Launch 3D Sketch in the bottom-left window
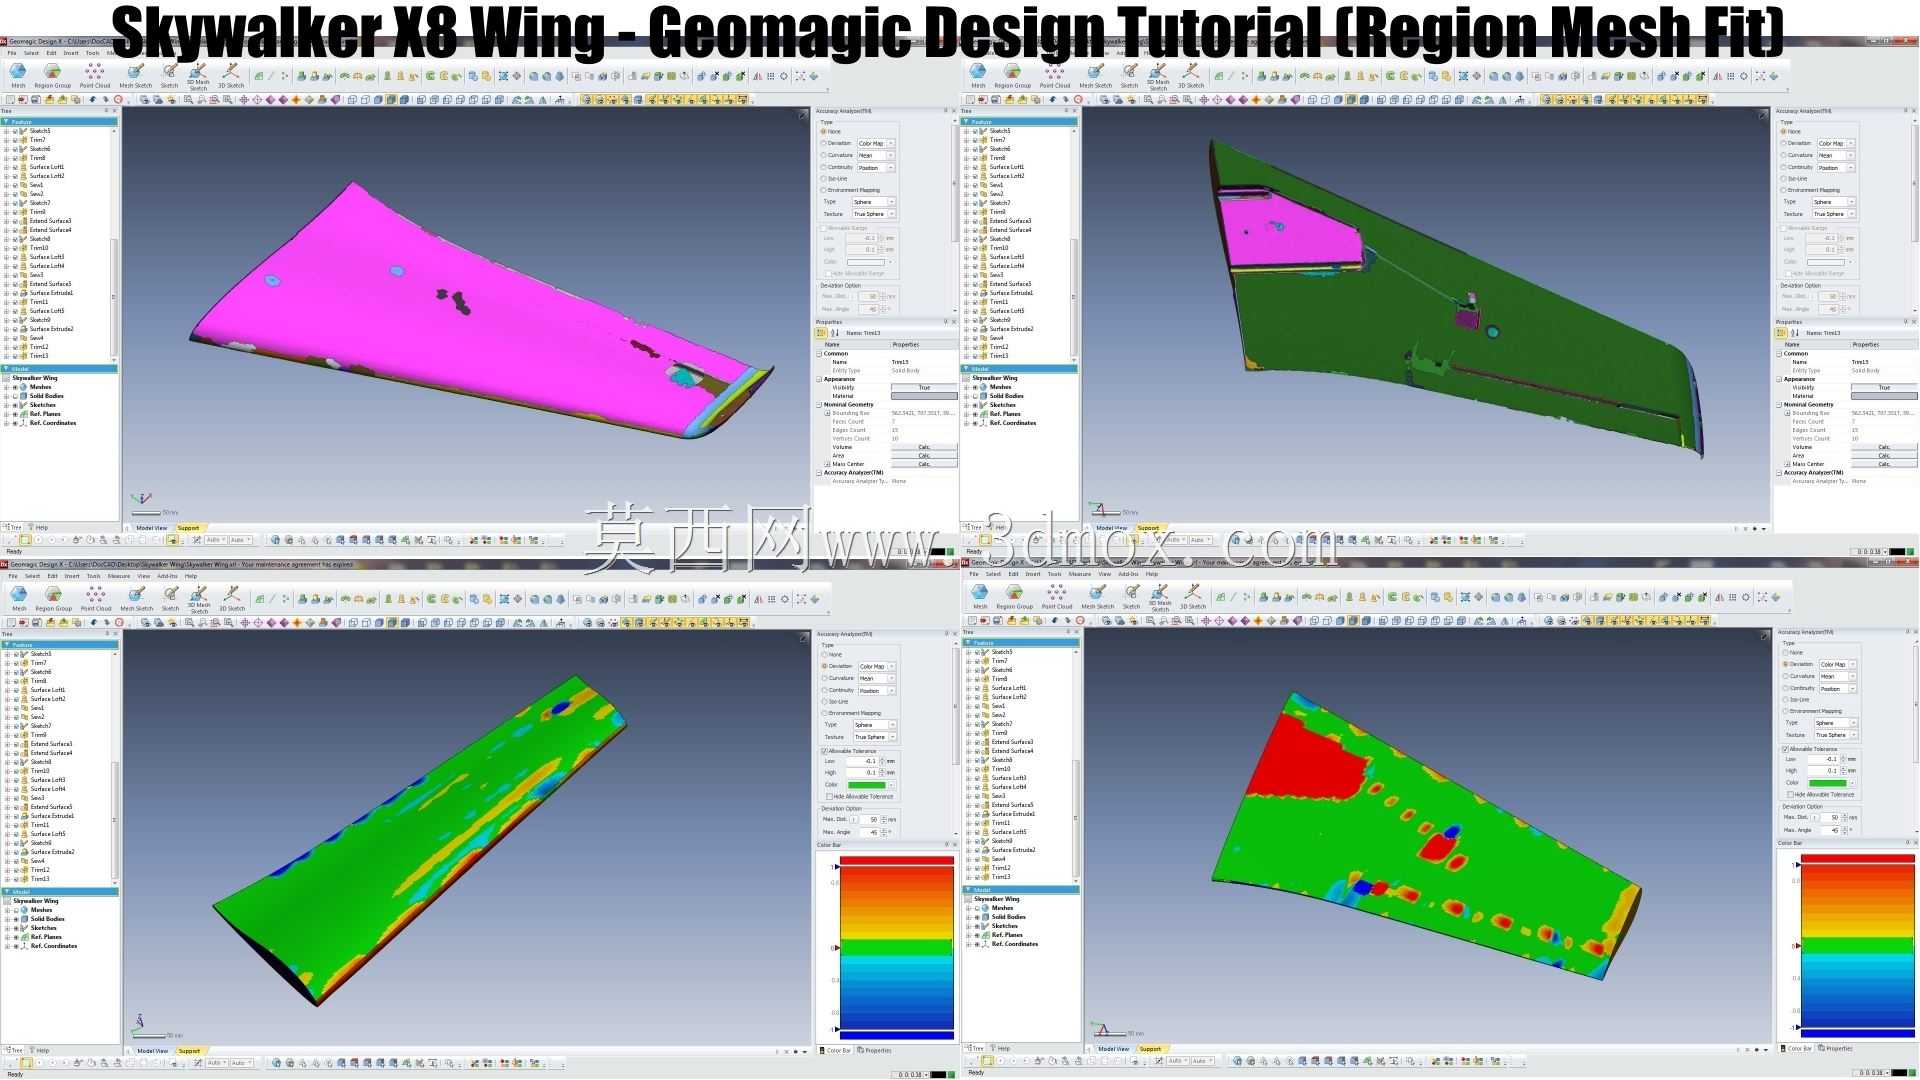This screenshot has width=1920, height=1080. click(x=232, y=599)
